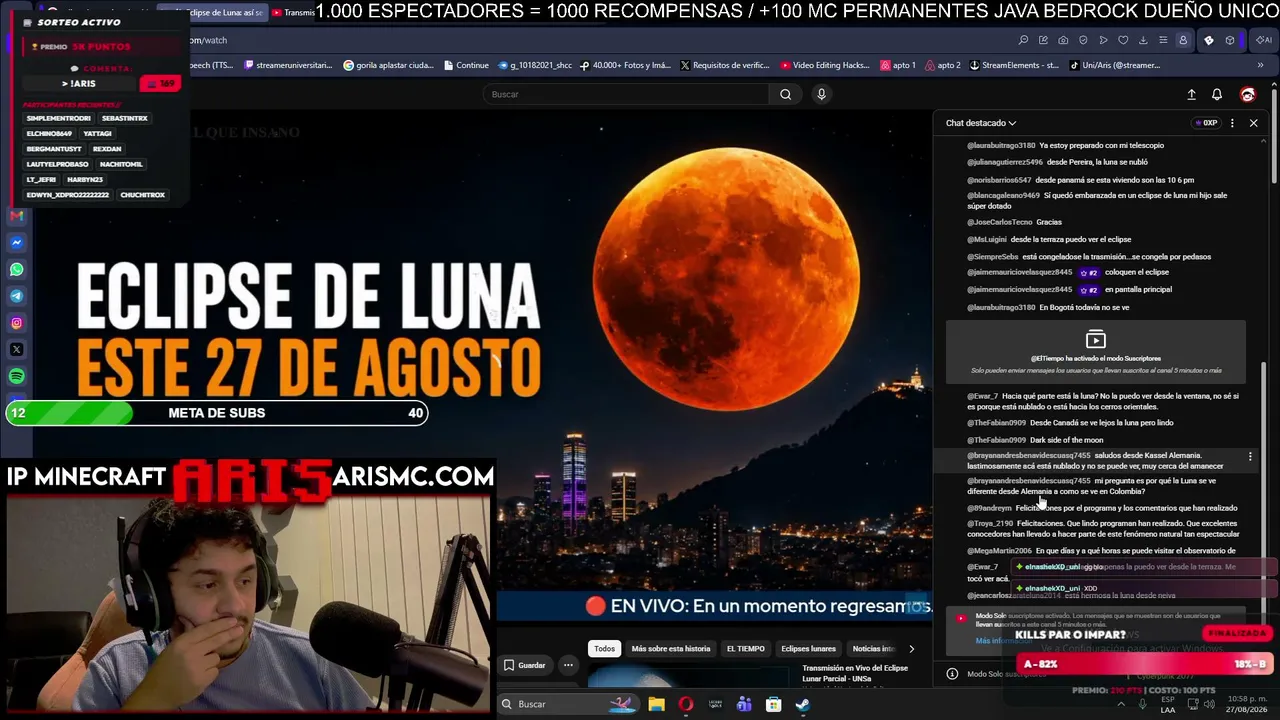Click the browser snapshot camera icon
The width and height of the screenshot is (1280, 720).
pyautogui.click(x=1063, y=40)
